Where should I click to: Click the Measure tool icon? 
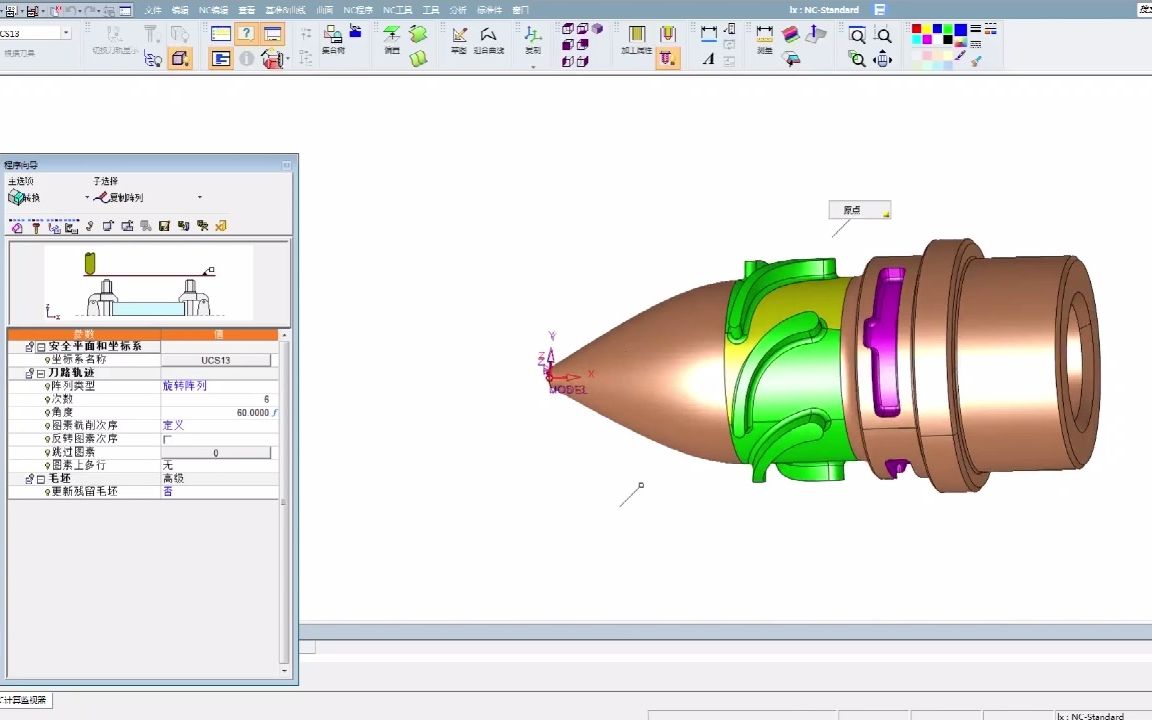pos(765,38)
